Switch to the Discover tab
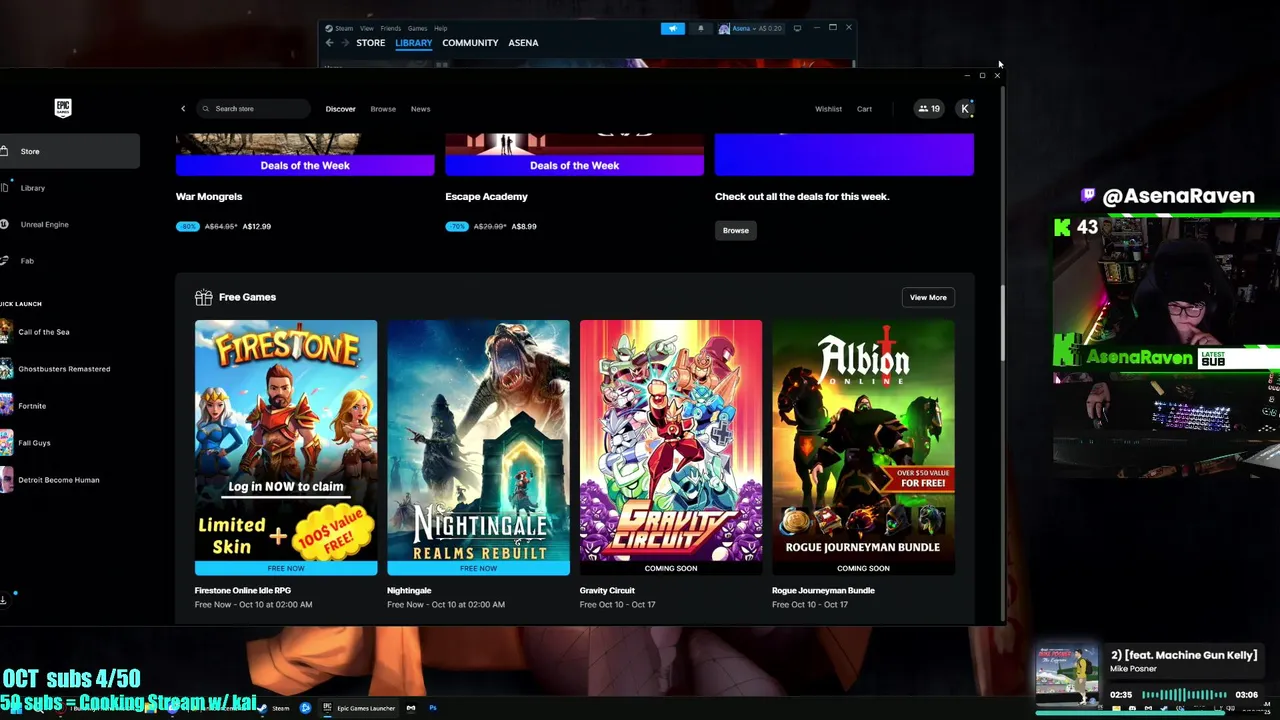Viewport: 1280px width, 720px height. 340,109
